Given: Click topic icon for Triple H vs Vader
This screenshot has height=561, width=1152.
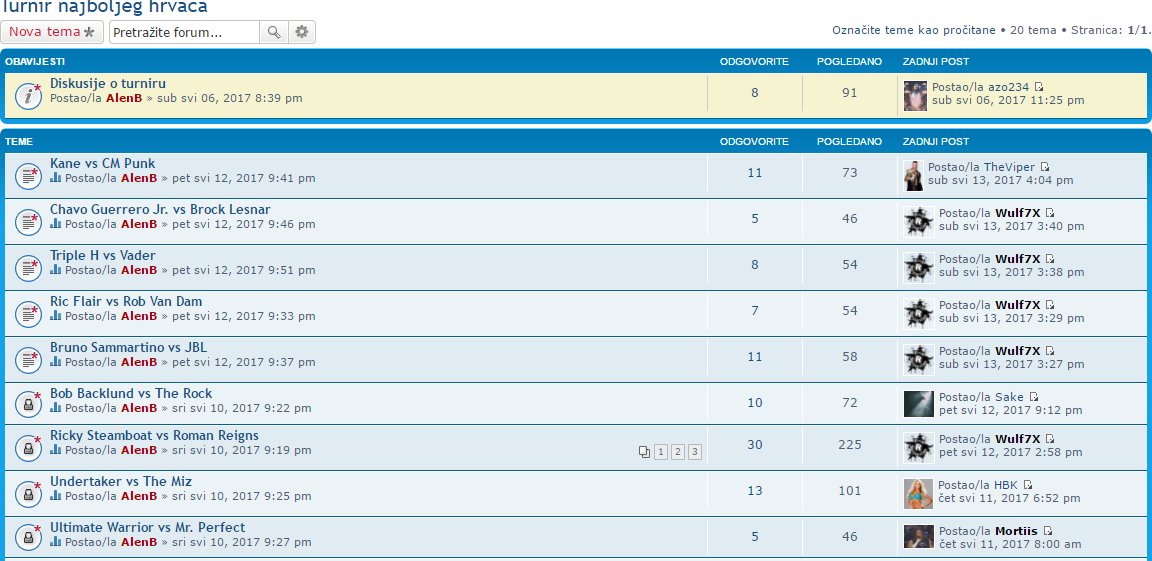Looking at the screenshot, I should [28, 267].
